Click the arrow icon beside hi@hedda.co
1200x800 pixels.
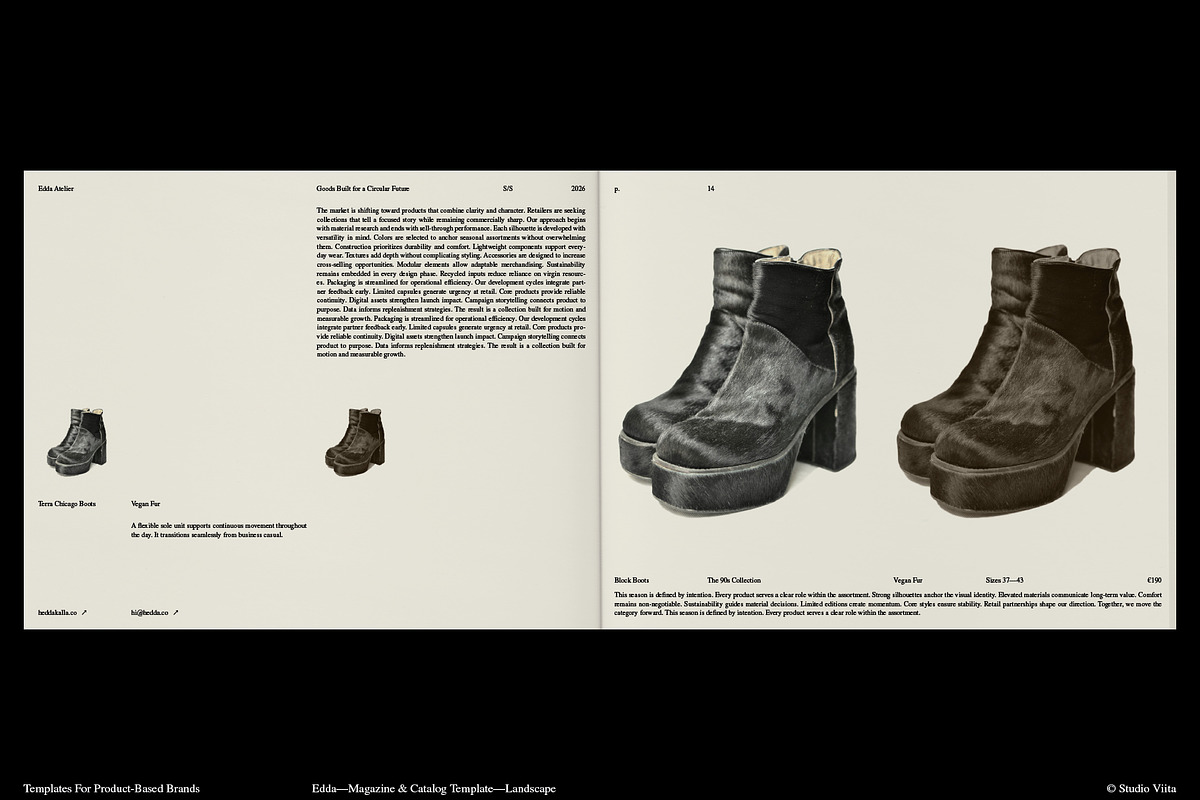click(x=176, y=611)
